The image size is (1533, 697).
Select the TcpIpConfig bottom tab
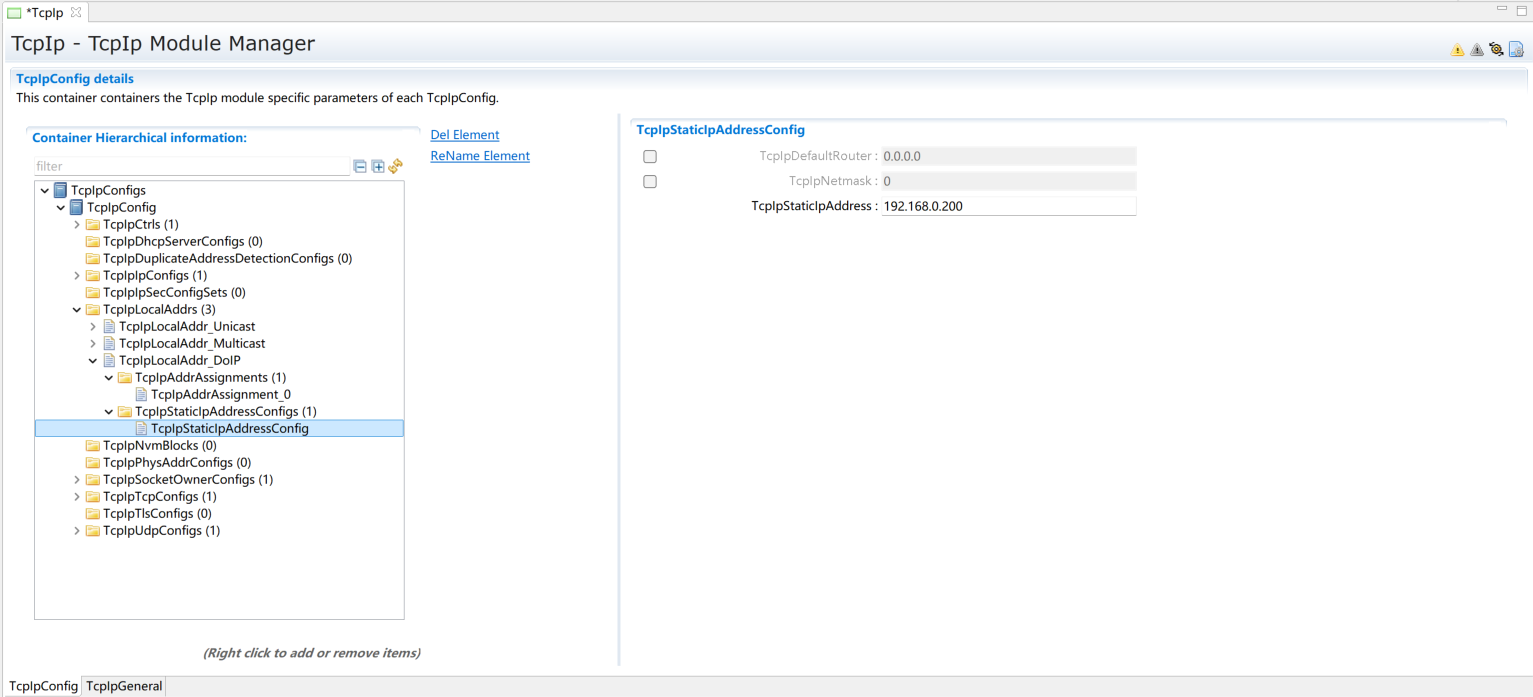tap(43, 686)
